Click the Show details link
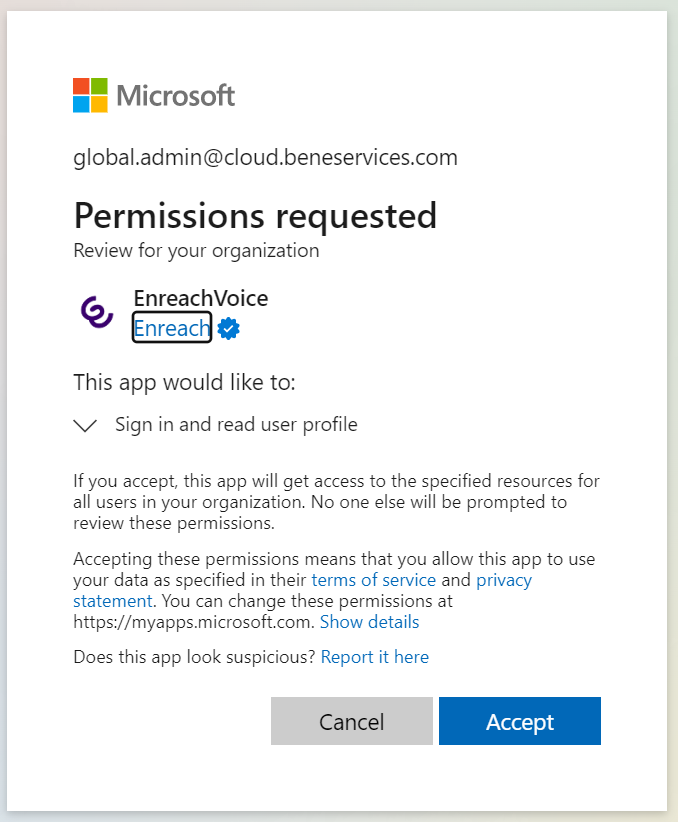The height and width of the screenshot is (822, 678). (369, 622)
